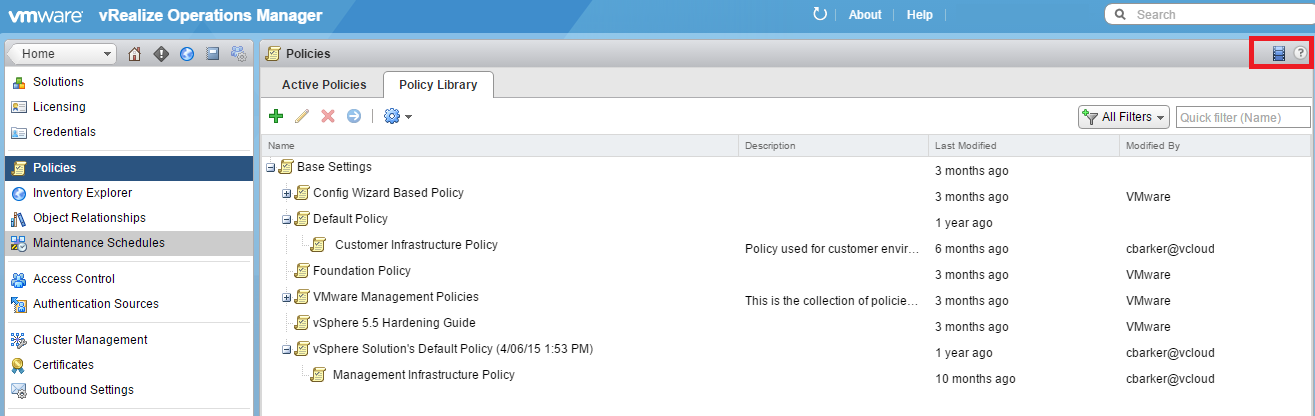The image size is (1315, 416).
Task: Open the Environment globe icon in navigation bar
Action: (x=187, y=54)
